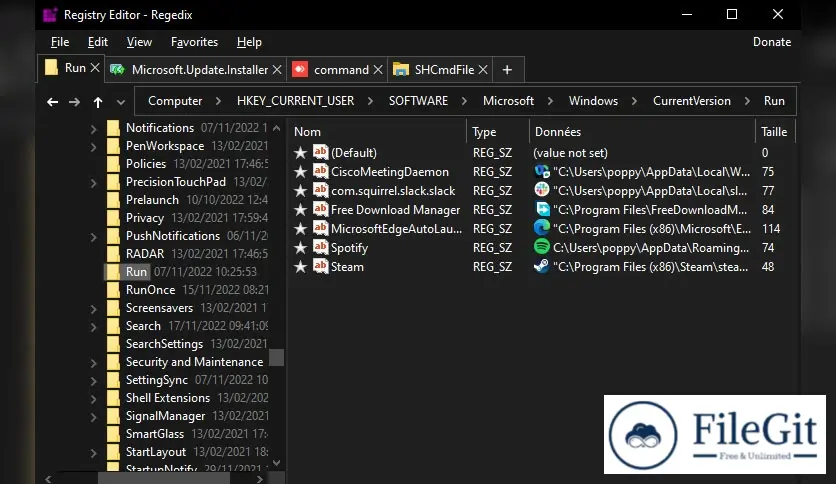Viewport: 836px width, 484px height.
Task: Close the Run tab
Action: coord(95,68)
